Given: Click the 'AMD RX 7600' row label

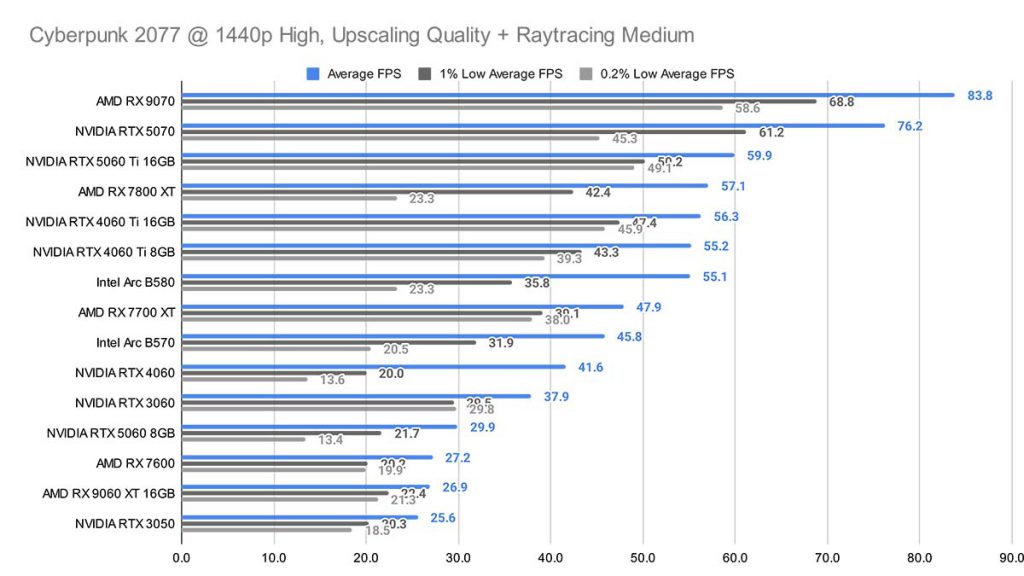Looking at the screenshot, I should tap(135, 463).
